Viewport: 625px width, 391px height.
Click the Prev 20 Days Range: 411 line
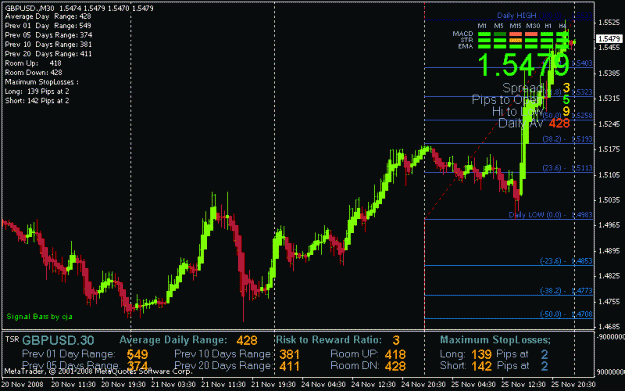click(48, 54)
